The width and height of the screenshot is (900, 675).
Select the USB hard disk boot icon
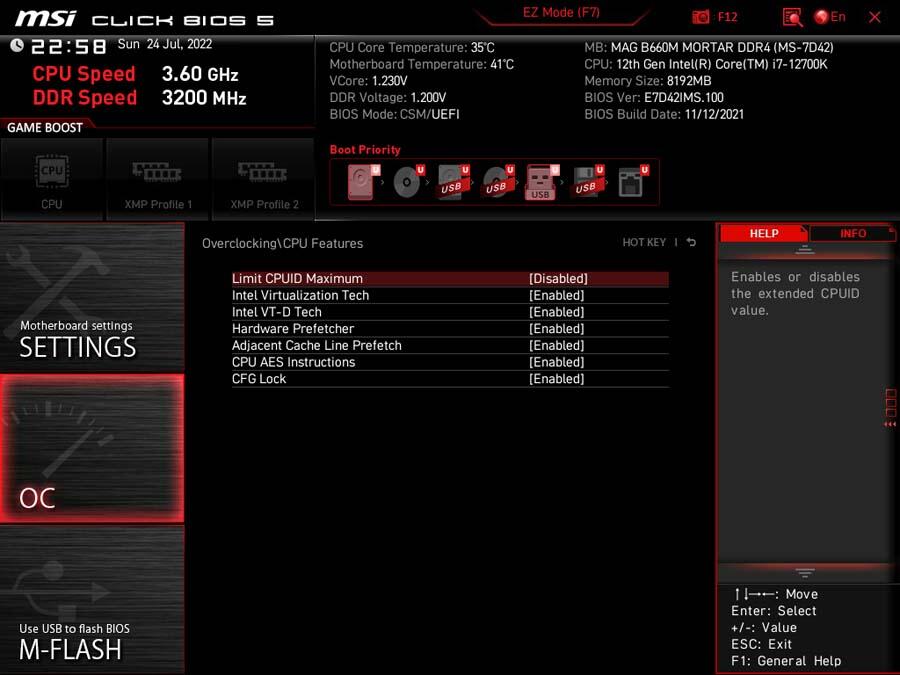(453, 182)
